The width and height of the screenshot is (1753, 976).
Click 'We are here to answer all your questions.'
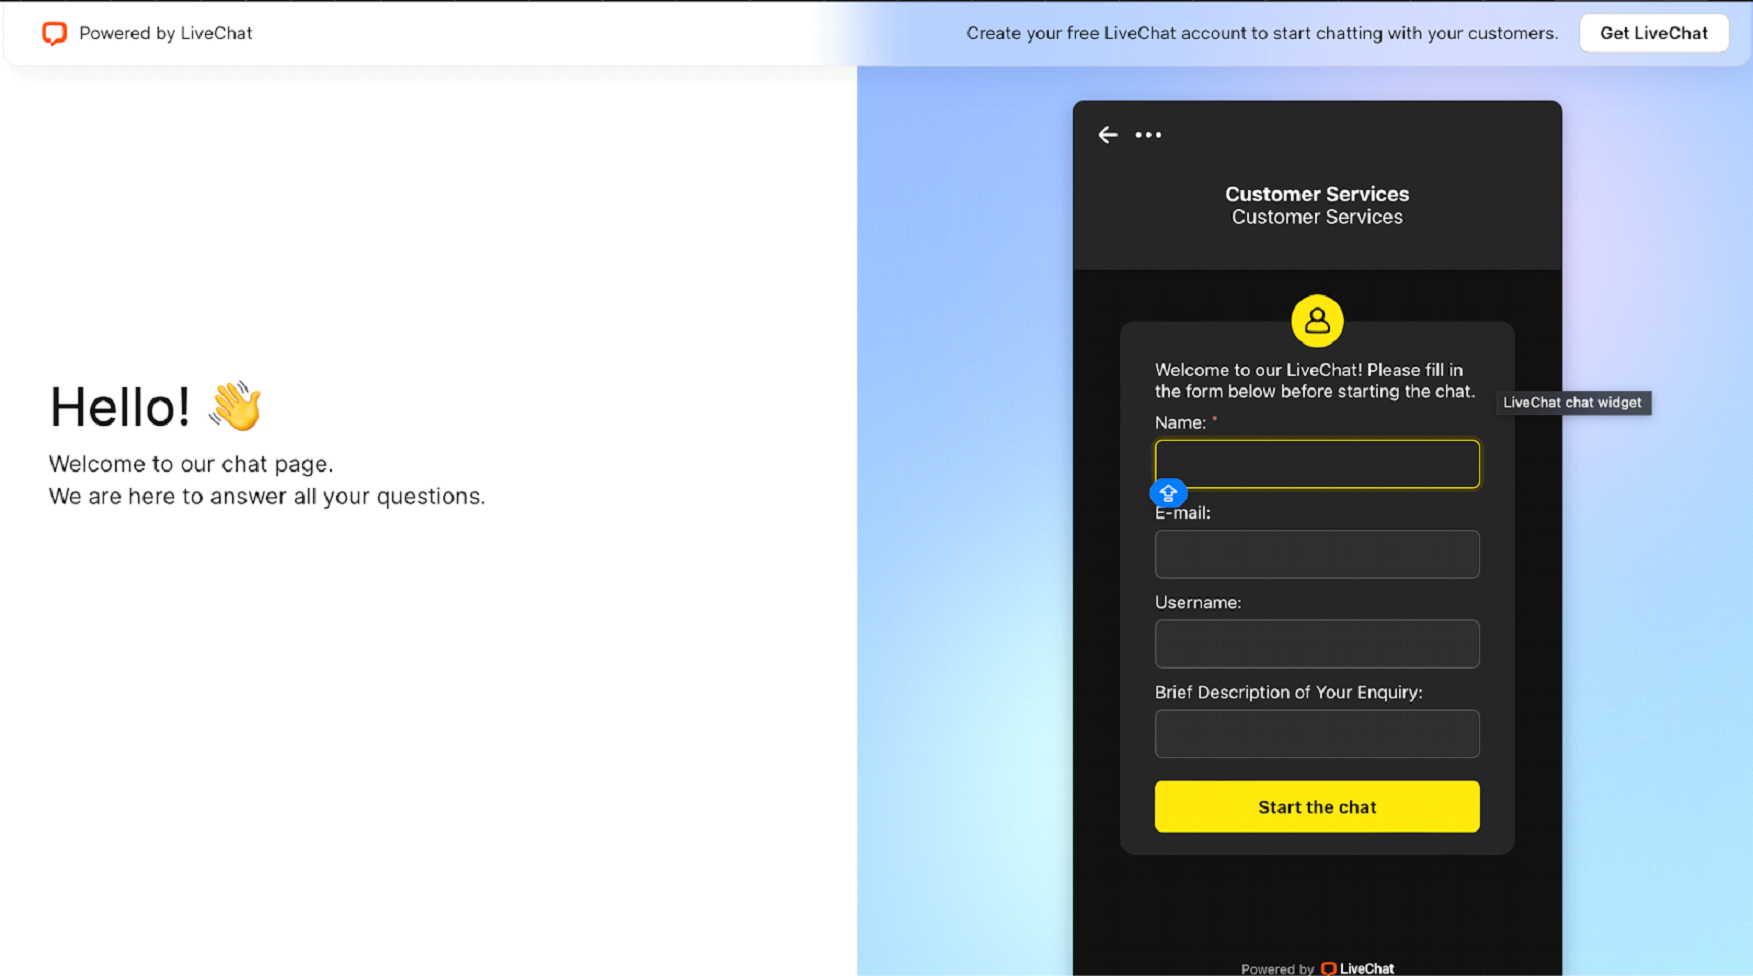pos(267,496)
